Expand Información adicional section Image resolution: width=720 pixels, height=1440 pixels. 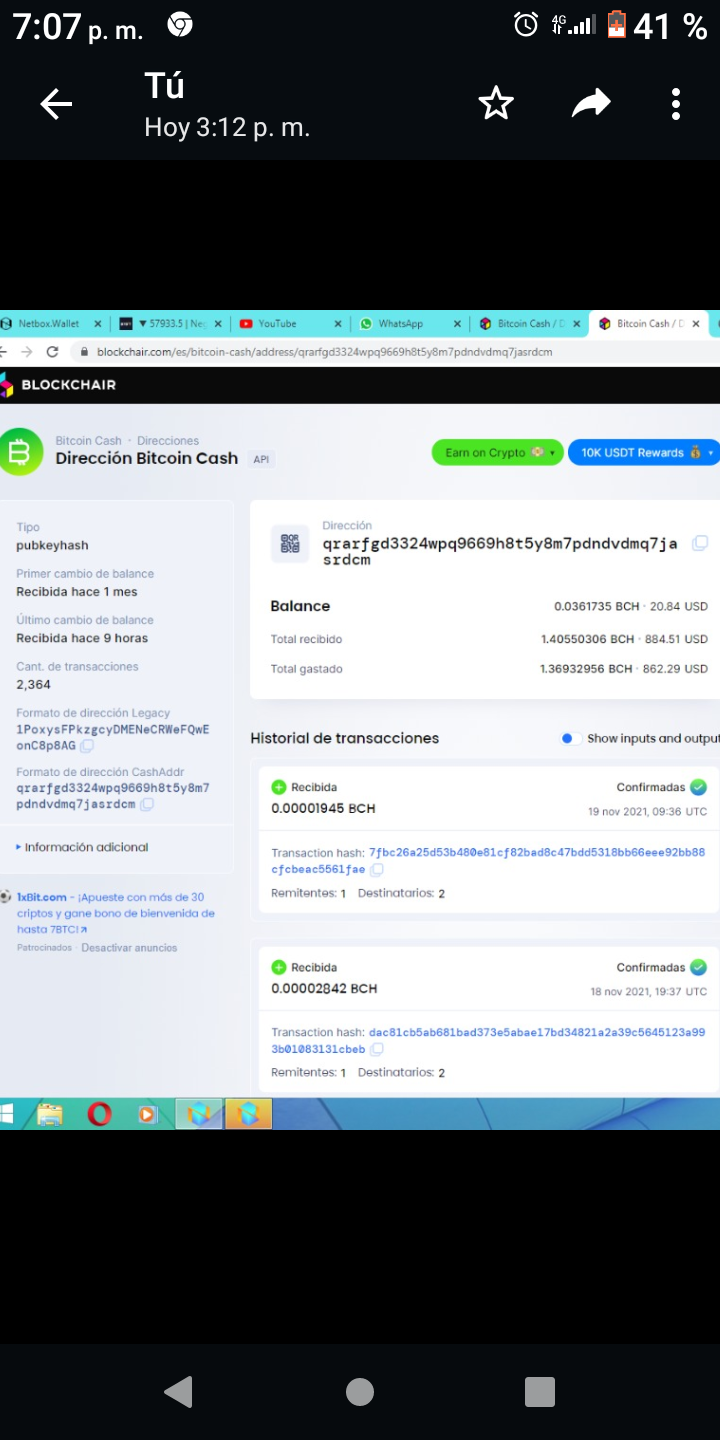pyautogui.click(x=82, y=847)
